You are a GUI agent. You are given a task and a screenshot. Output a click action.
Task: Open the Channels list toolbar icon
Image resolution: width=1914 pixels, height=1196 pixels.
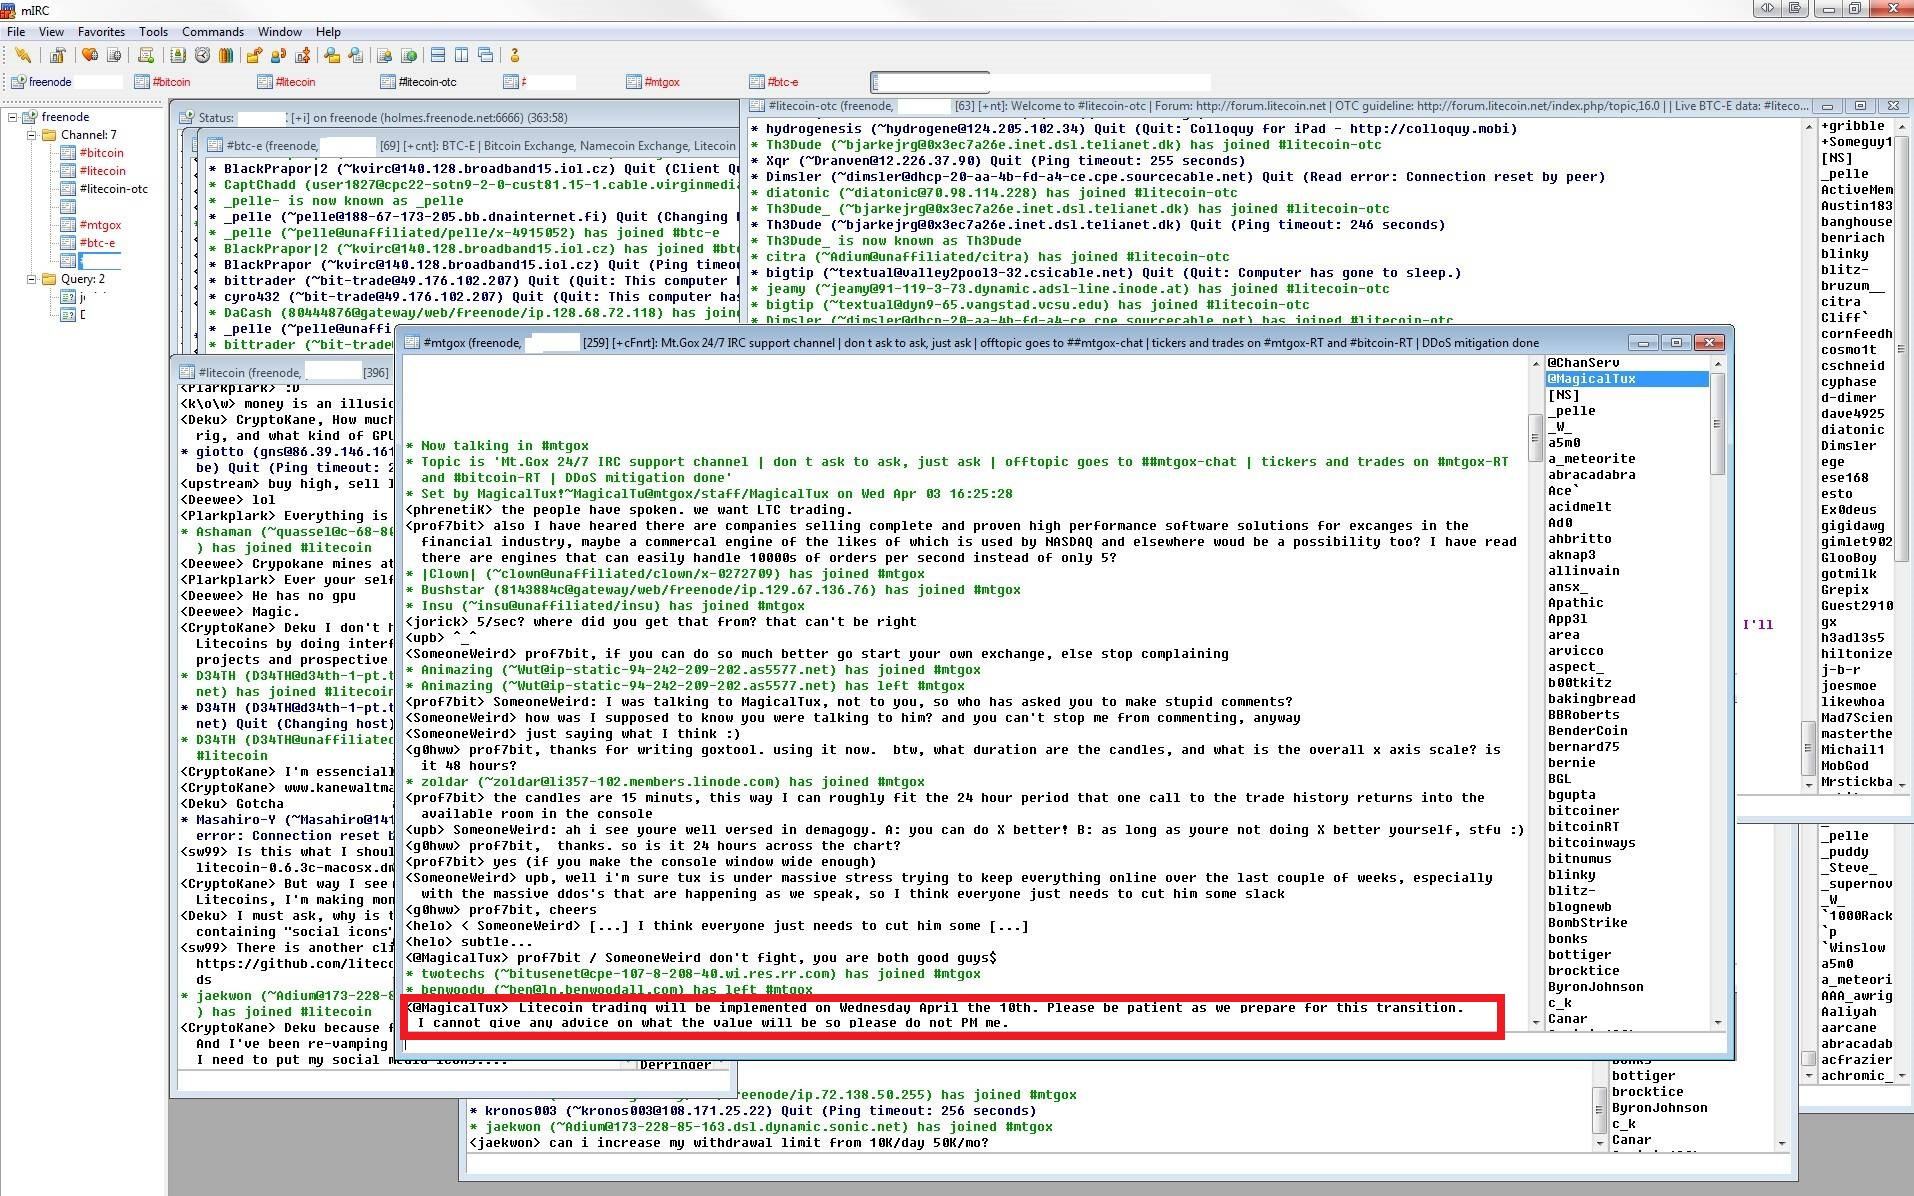tap(114, 56)
